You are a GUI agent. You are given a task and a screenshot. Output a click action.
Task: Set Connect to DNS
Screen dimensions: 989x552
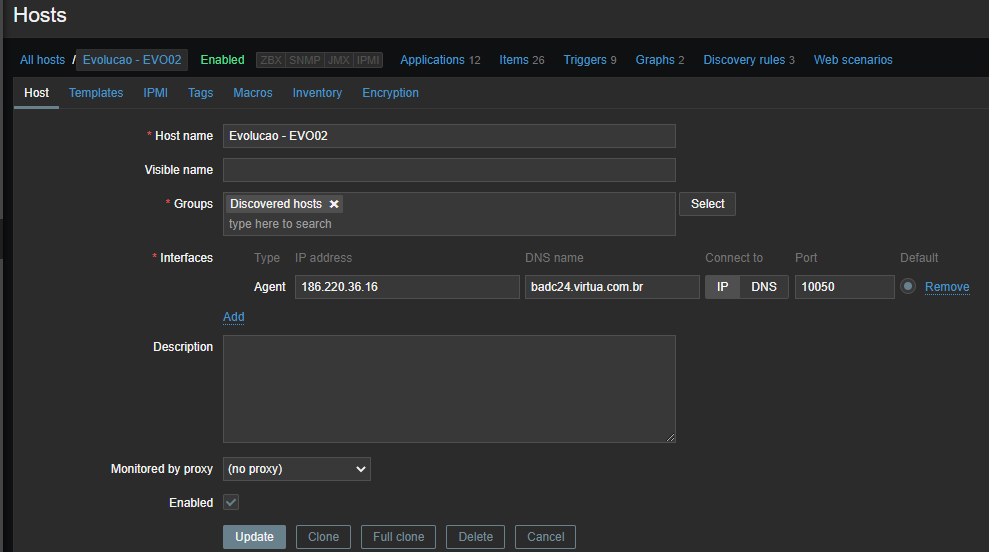(764, 287)
